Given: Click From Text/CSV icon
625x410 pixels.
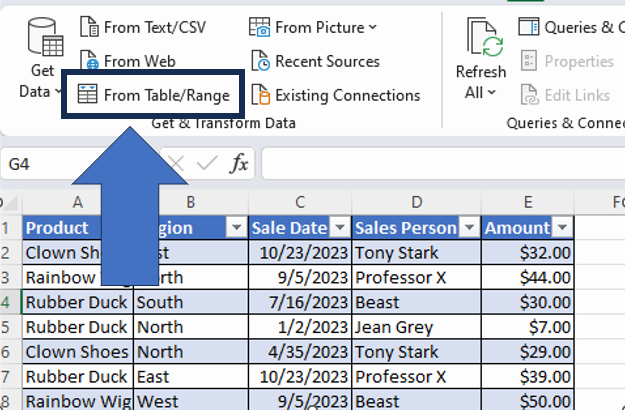Looking at the screenshot, I should click(x=89, y=27).
